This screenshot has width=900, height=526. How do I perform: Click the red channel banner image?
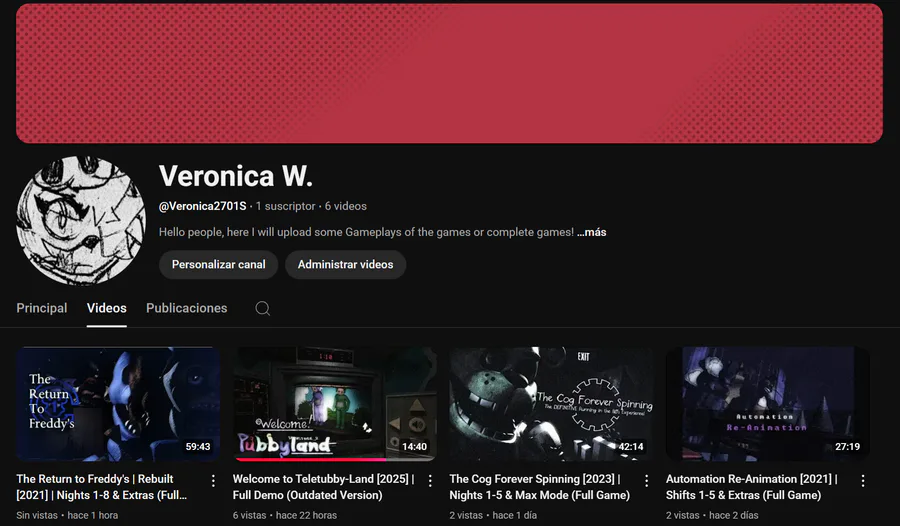coord(449,74)
